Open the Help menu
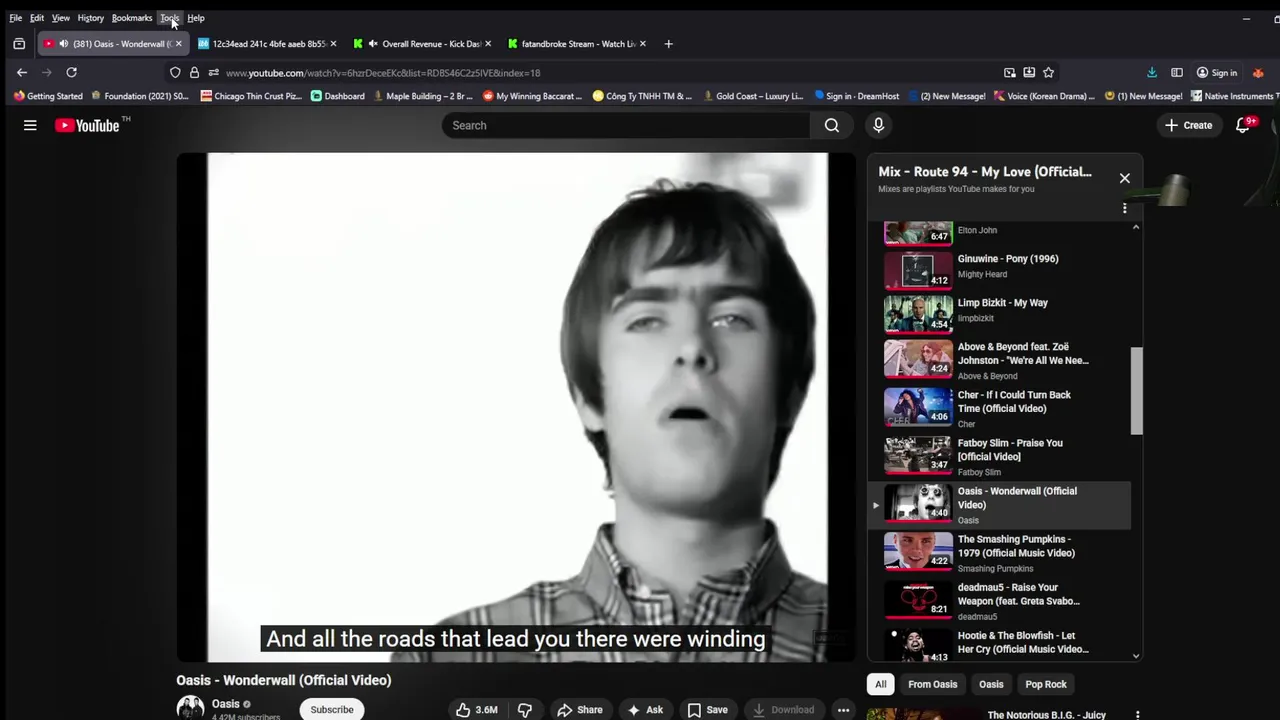The image size is (1280, 720). [x=196, y=18]
